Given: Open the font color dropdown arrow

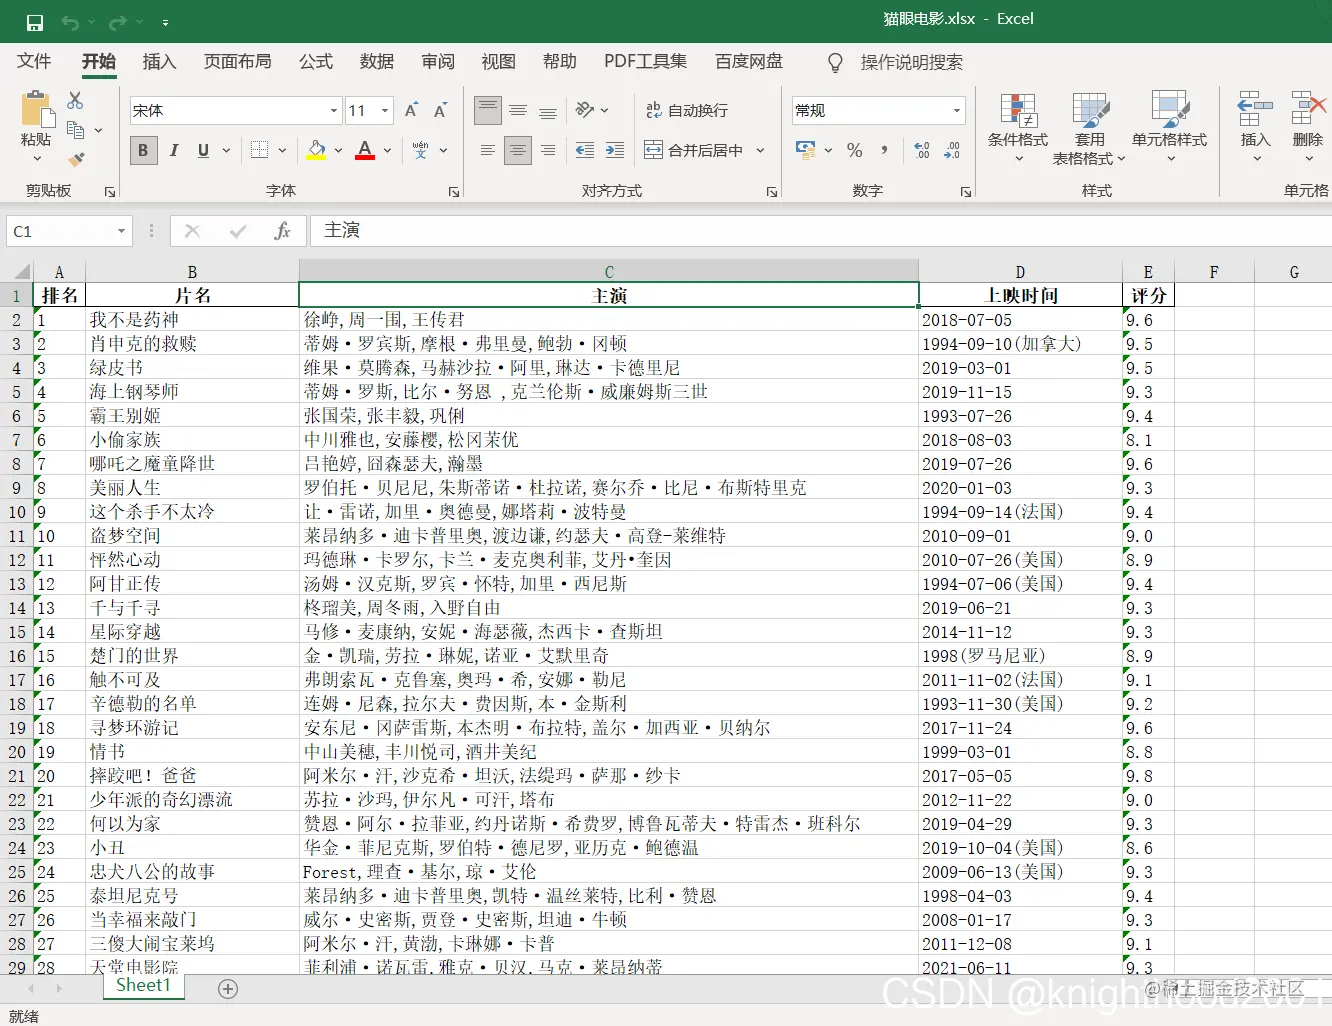Looking at the screenshot, I should pos(387,151).
